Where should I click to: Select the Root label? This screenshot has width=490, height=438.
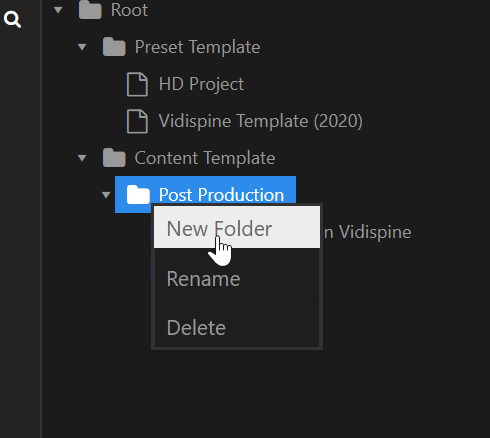[x=129, y=10]
